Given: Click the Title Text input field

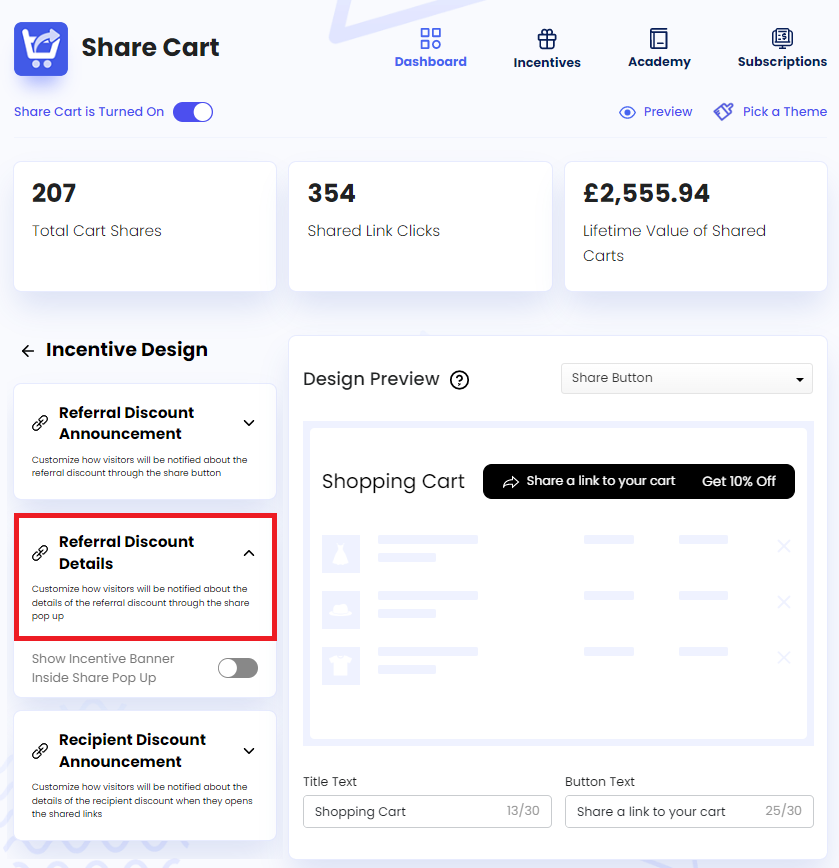Looking at the screenshot, I should pyautogui.click(x=427, y=811).
